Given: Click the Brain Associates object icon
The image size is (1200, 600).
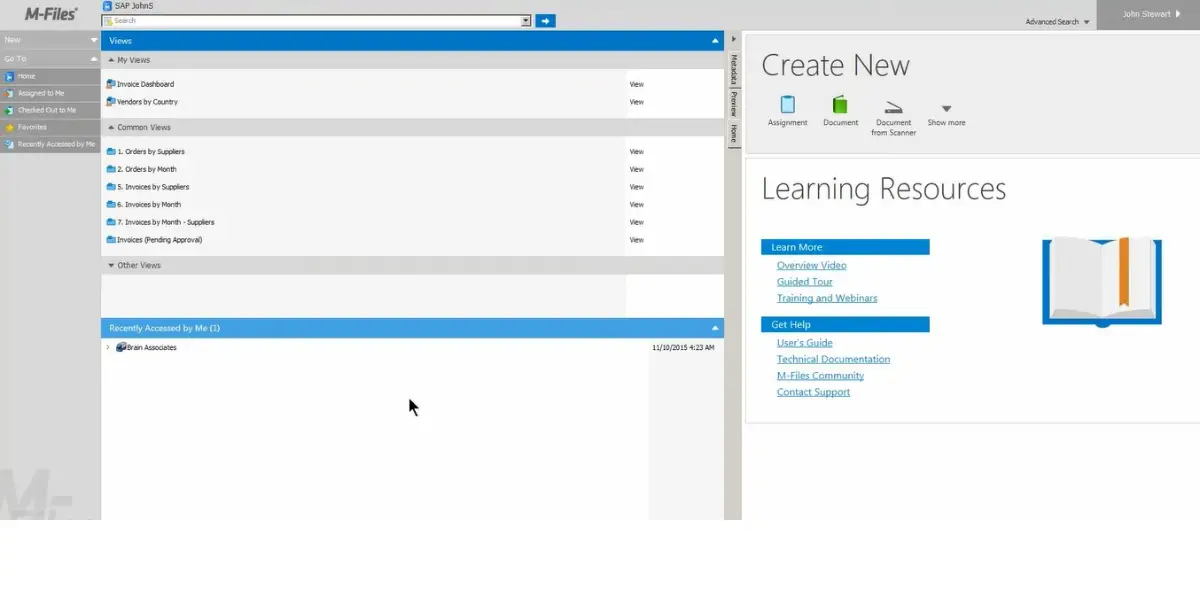Looking at the screenshot, I should [x=120, y=347].
